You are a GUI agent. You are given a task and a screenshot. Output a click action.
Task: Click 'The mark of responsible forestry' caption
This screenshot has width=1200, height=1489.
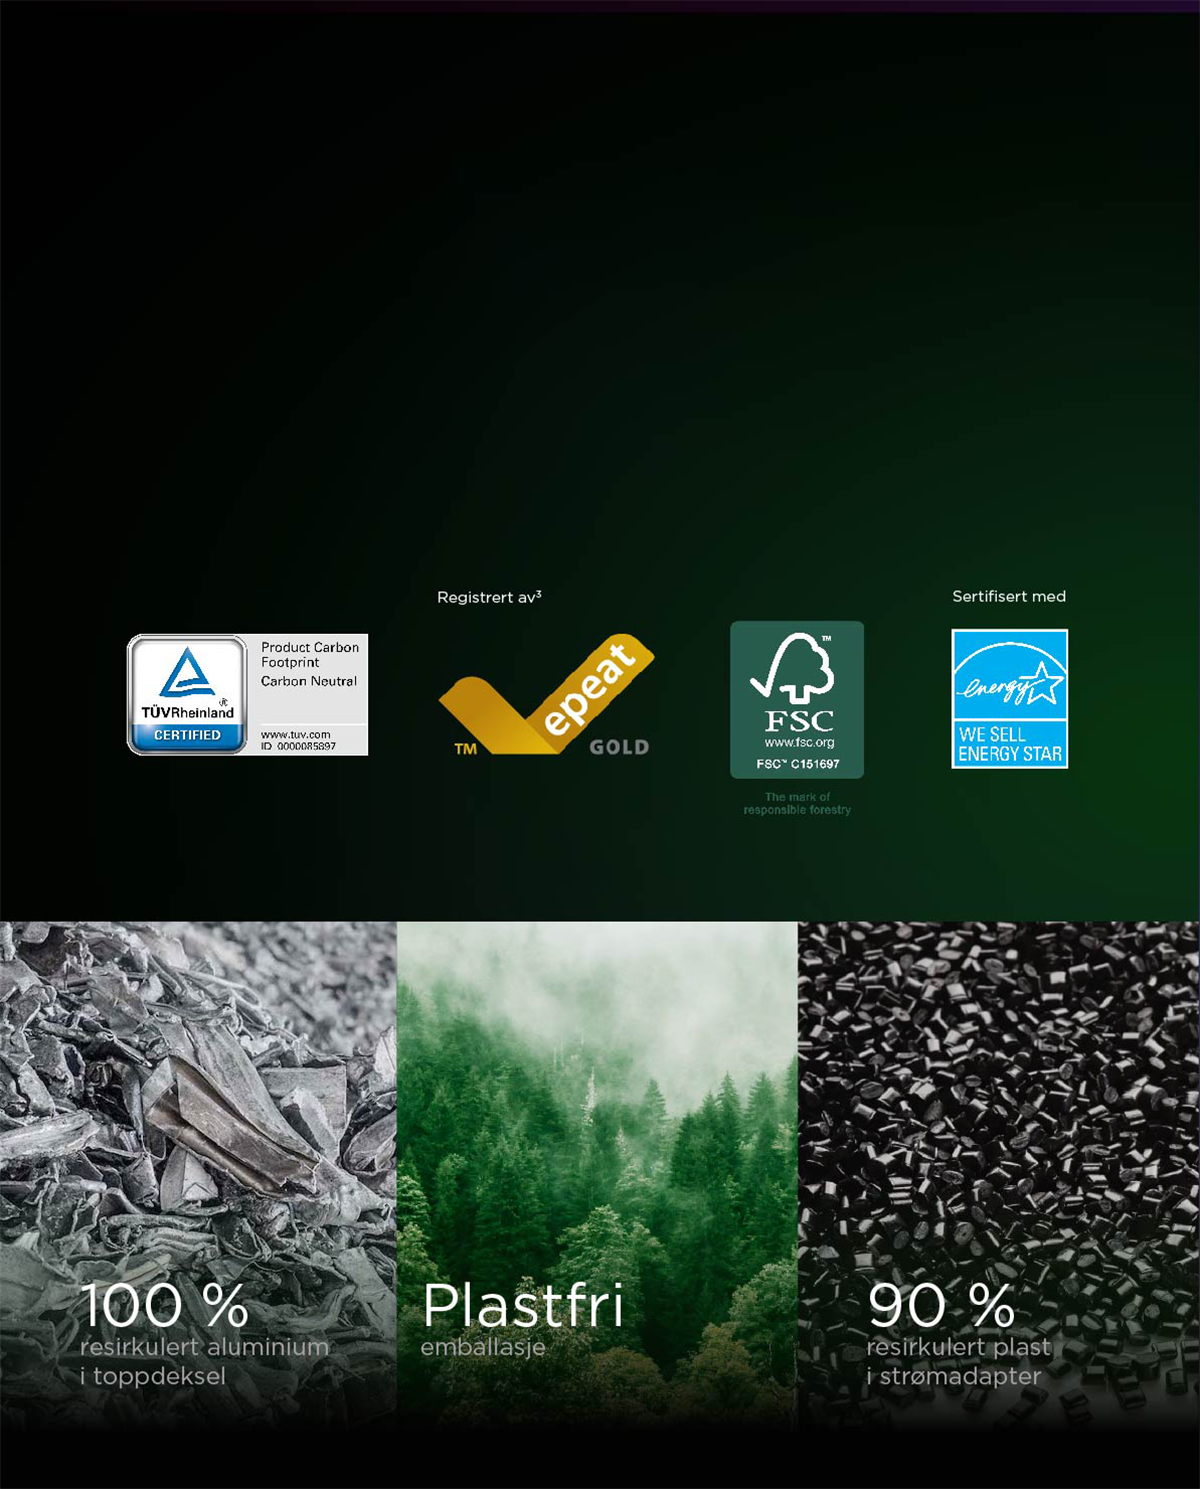click(797, 803)
